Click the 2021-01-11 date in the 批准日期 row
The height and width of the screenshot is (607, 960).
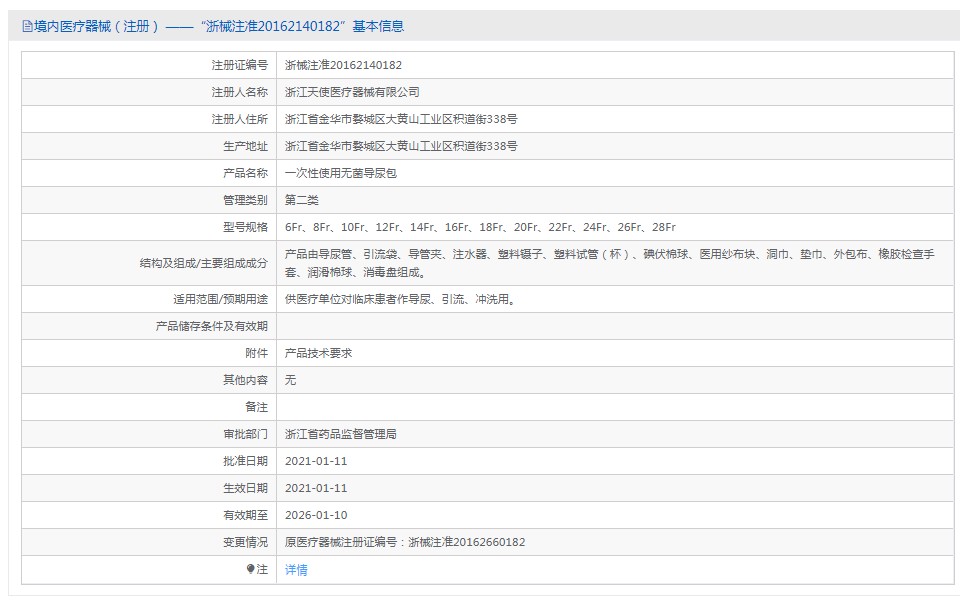pyautogui.click(x=316, y=461)
